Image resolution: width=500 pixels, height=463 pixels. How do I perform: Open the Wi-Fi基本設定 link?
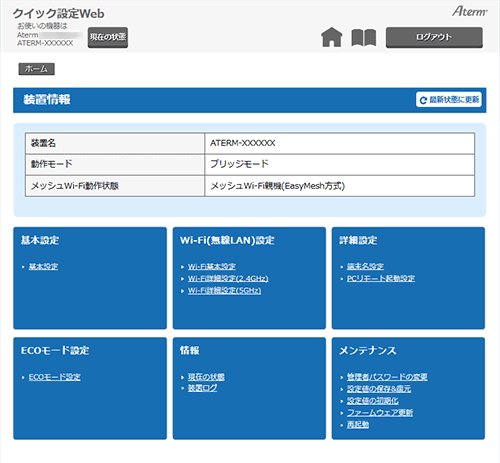[212, 267]
